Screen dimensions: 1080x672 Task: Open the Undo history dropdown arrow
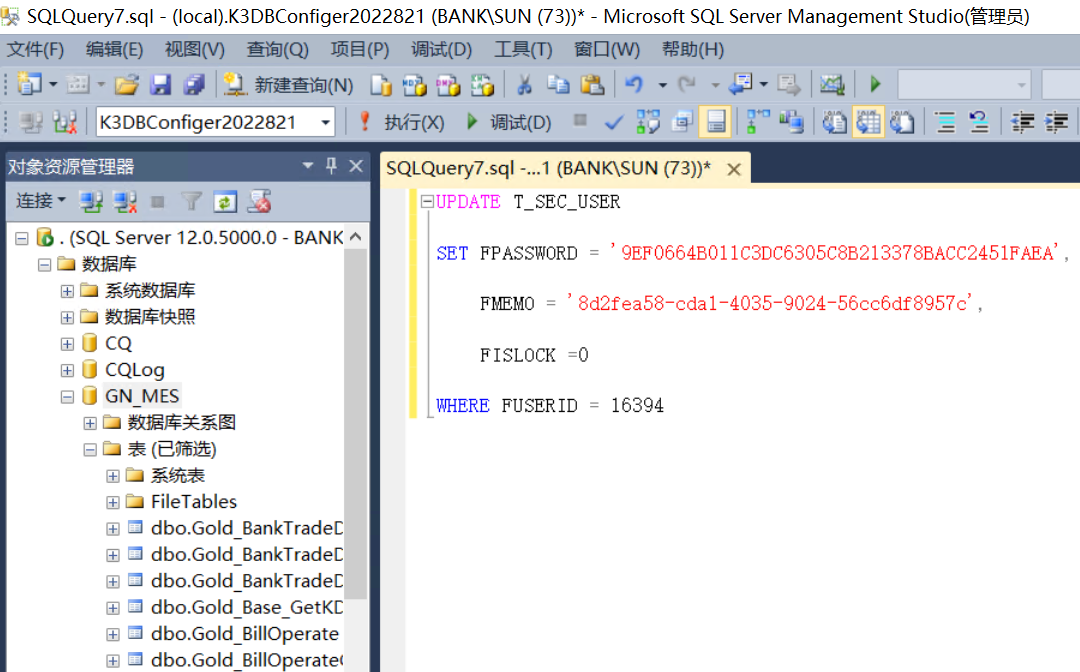[662, 85]
